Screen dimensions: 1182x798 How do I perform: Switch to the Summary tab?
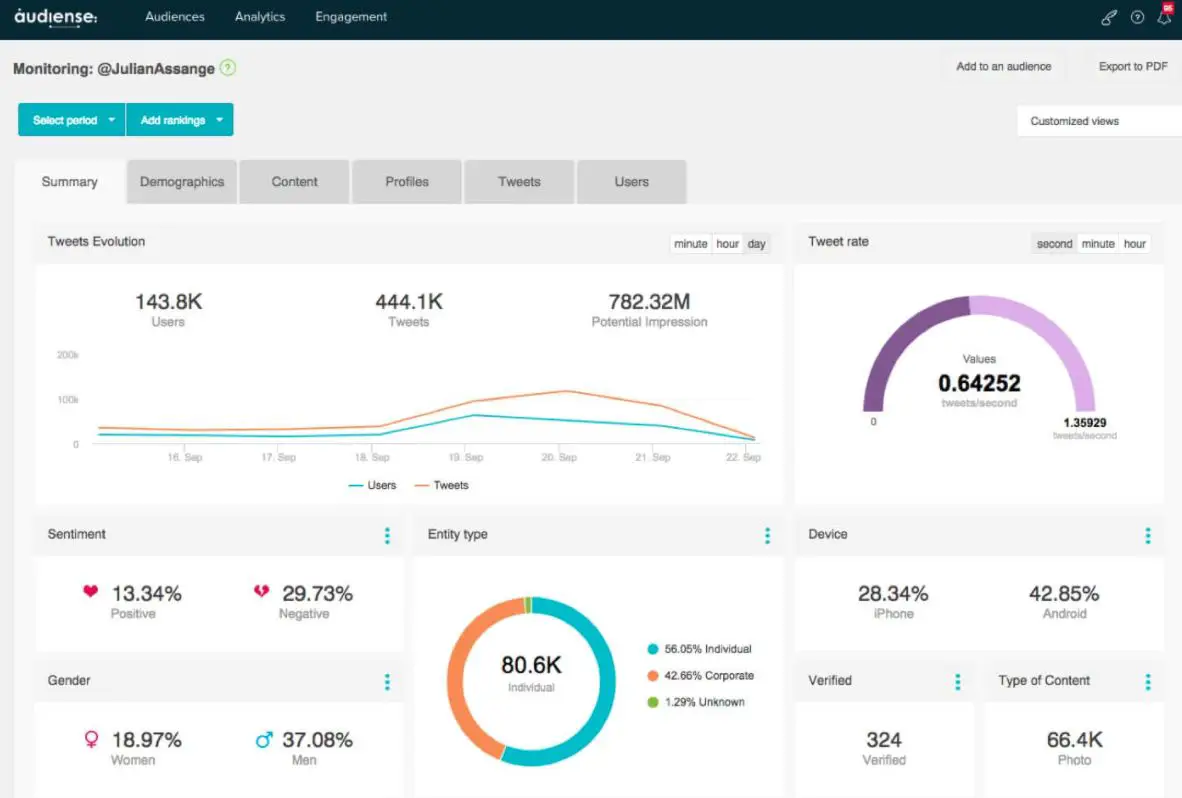click(70, 182)
